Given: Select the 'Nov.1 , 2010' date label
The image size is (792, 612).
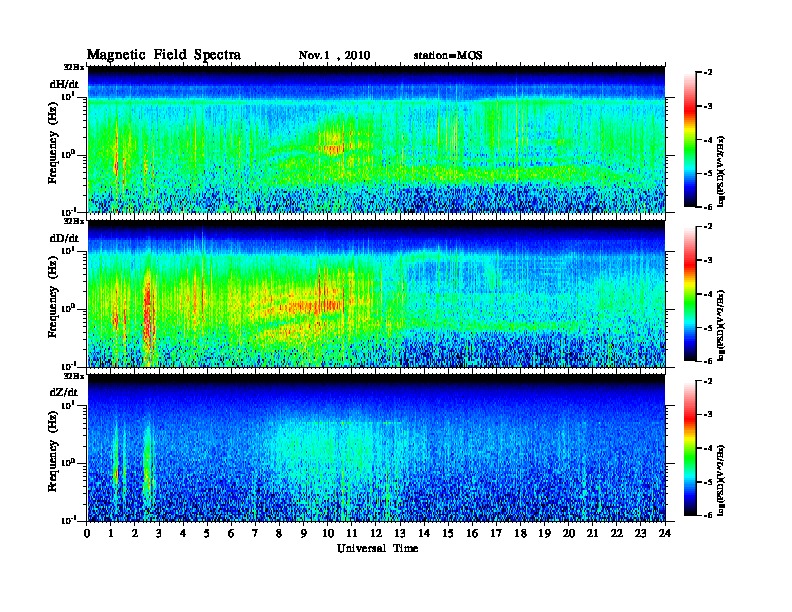Looking at the screenshot, I should tap(334, 56).
